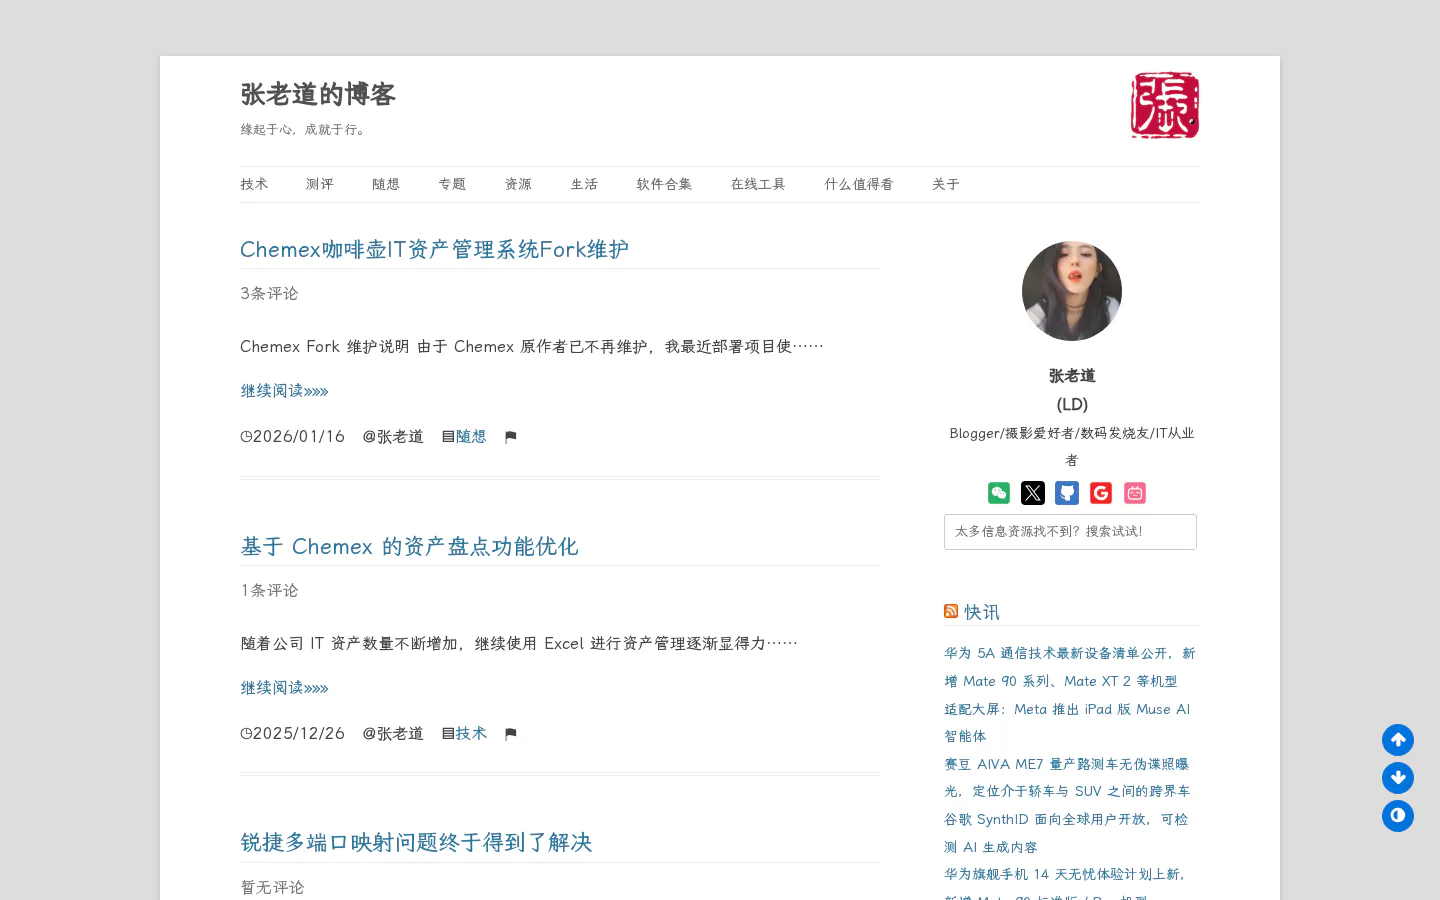
Task: Open the 赛豆 AIVA ME7 news item
Action: [1067, 777]
